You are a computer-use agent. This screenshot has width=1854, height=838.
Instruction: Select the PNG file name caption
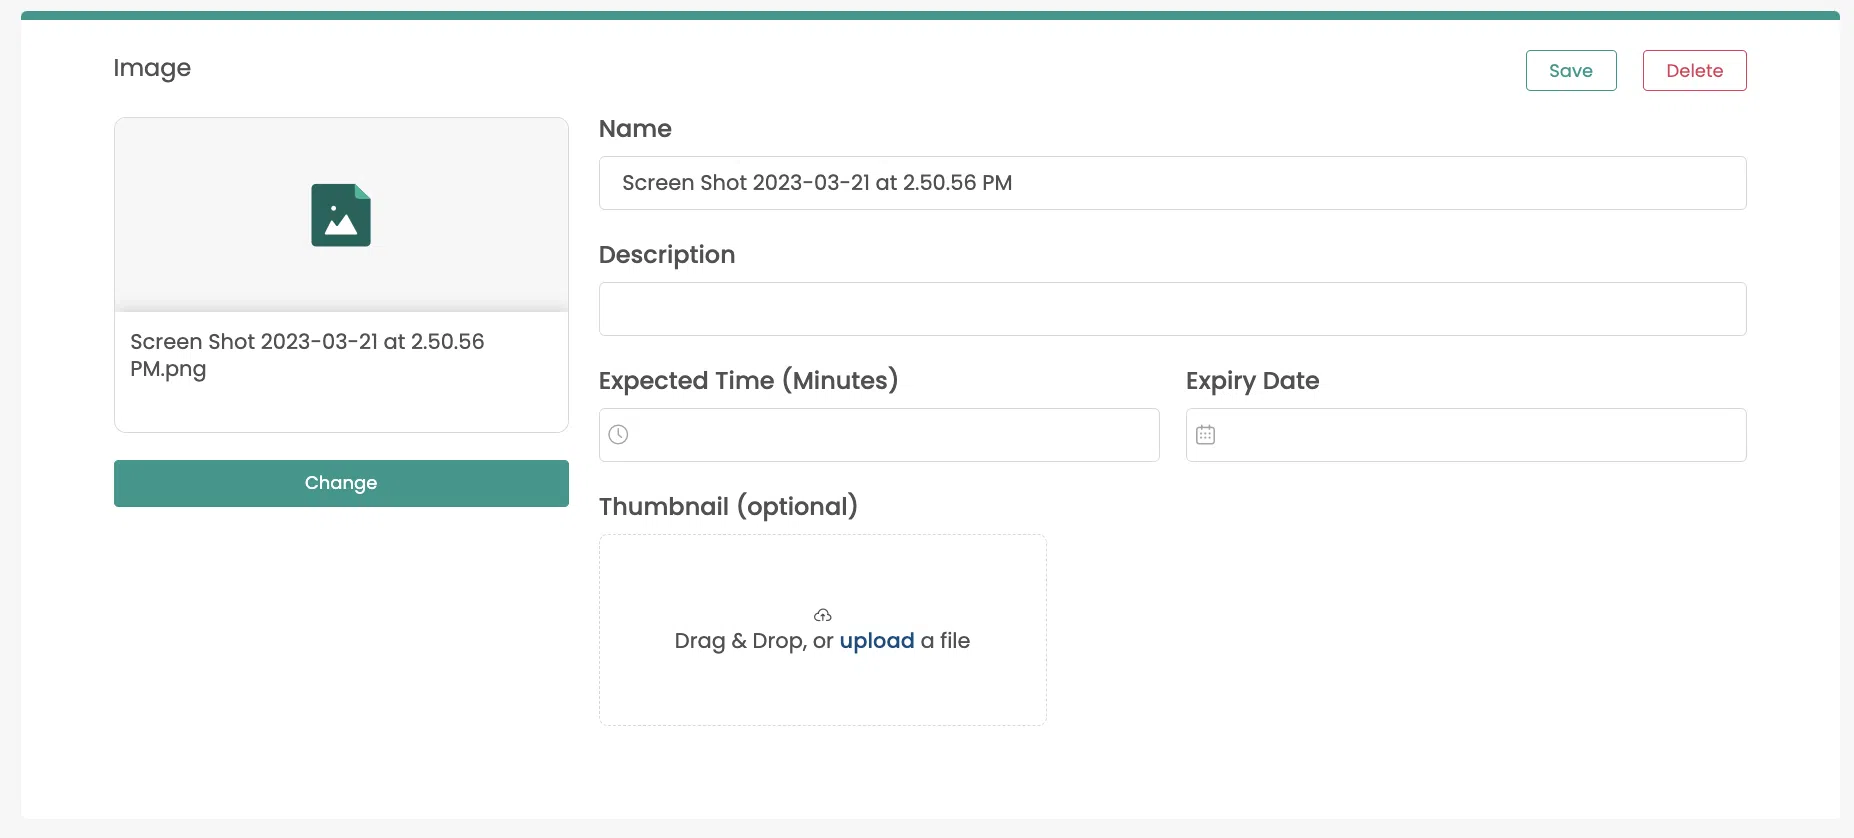click(x=306, y=355)
